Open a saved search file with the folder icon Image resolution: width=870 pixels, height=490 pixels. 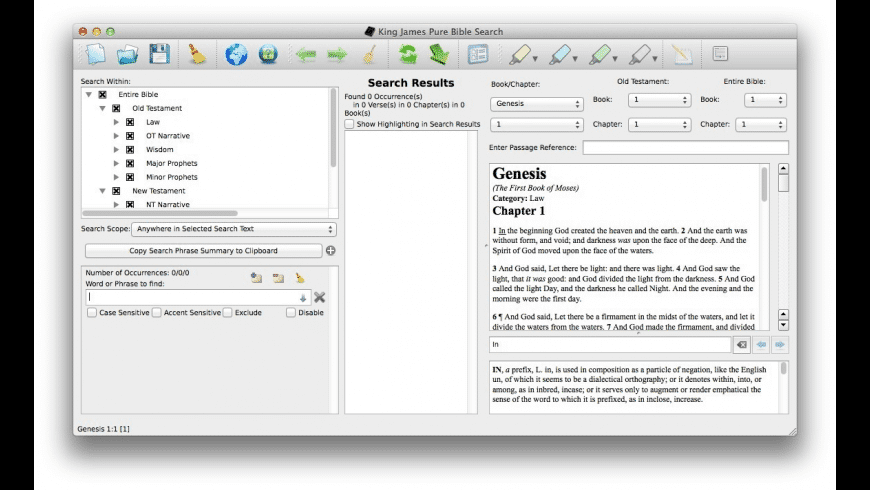pyautogui.click(x=128, y=54)
